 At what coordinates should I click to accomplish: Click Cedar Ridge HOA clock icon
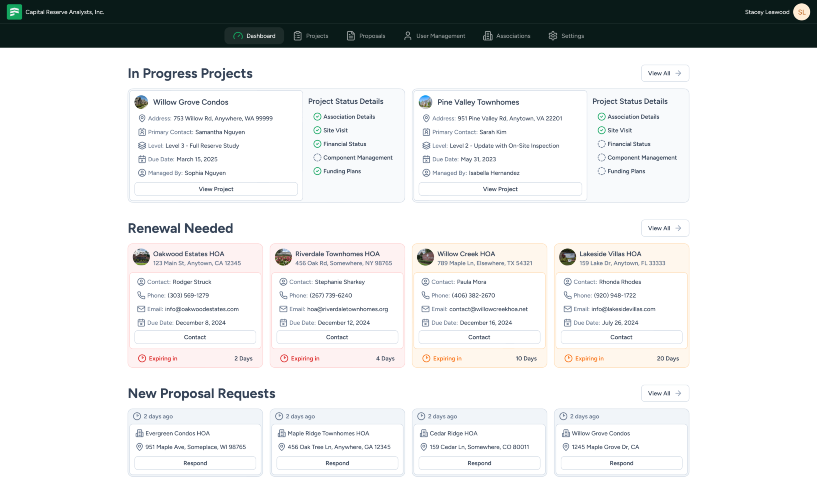(421, 416)
